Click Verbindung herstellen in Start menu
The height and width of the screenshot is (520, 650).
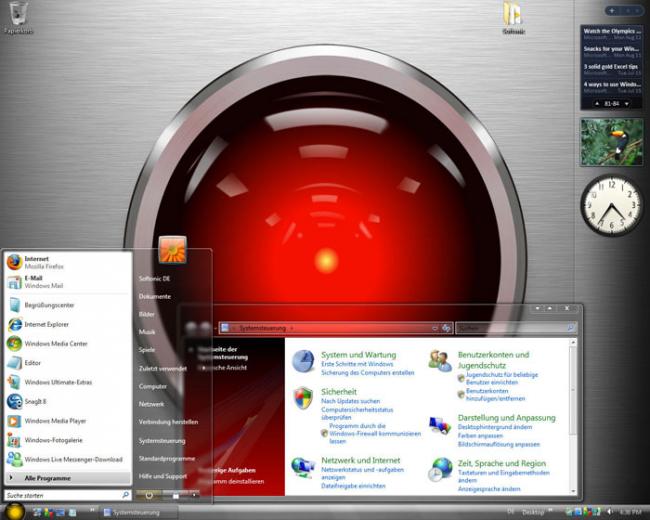pos(168,422)
